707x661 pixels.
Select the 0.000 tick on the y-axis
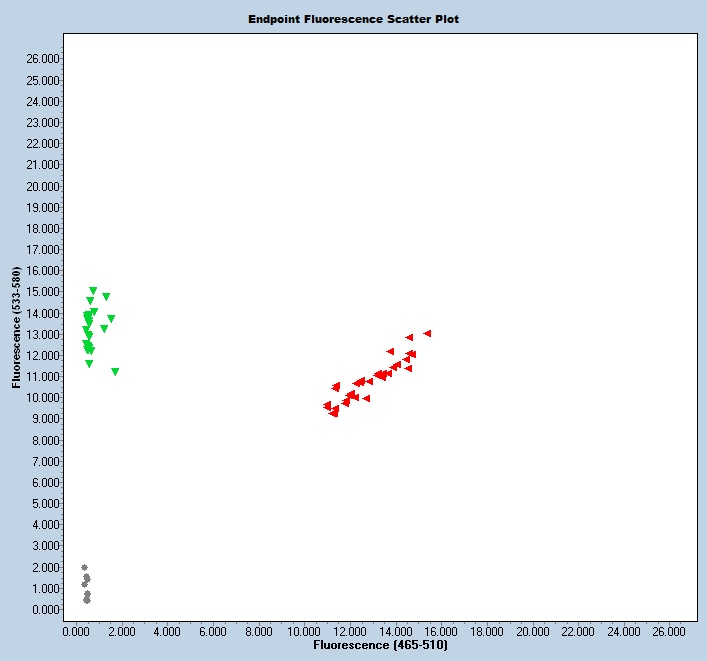point(46,609)
